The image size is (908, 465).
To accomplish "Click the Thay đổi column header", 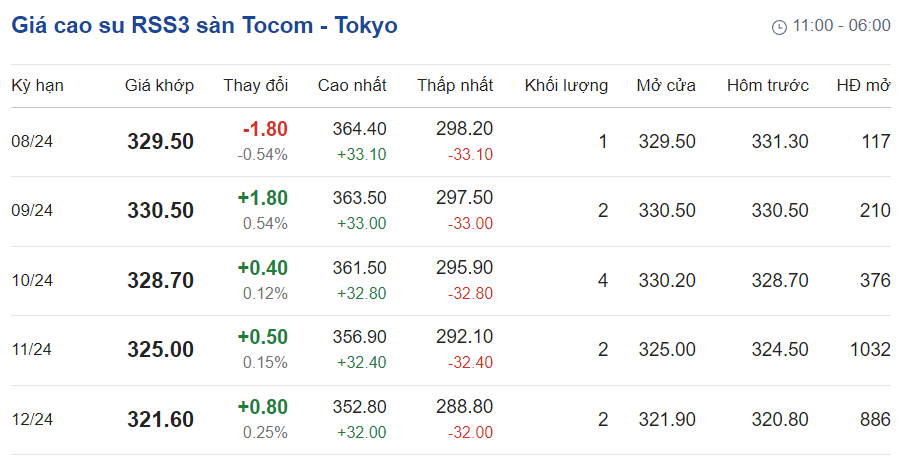I will coord(256,86).
